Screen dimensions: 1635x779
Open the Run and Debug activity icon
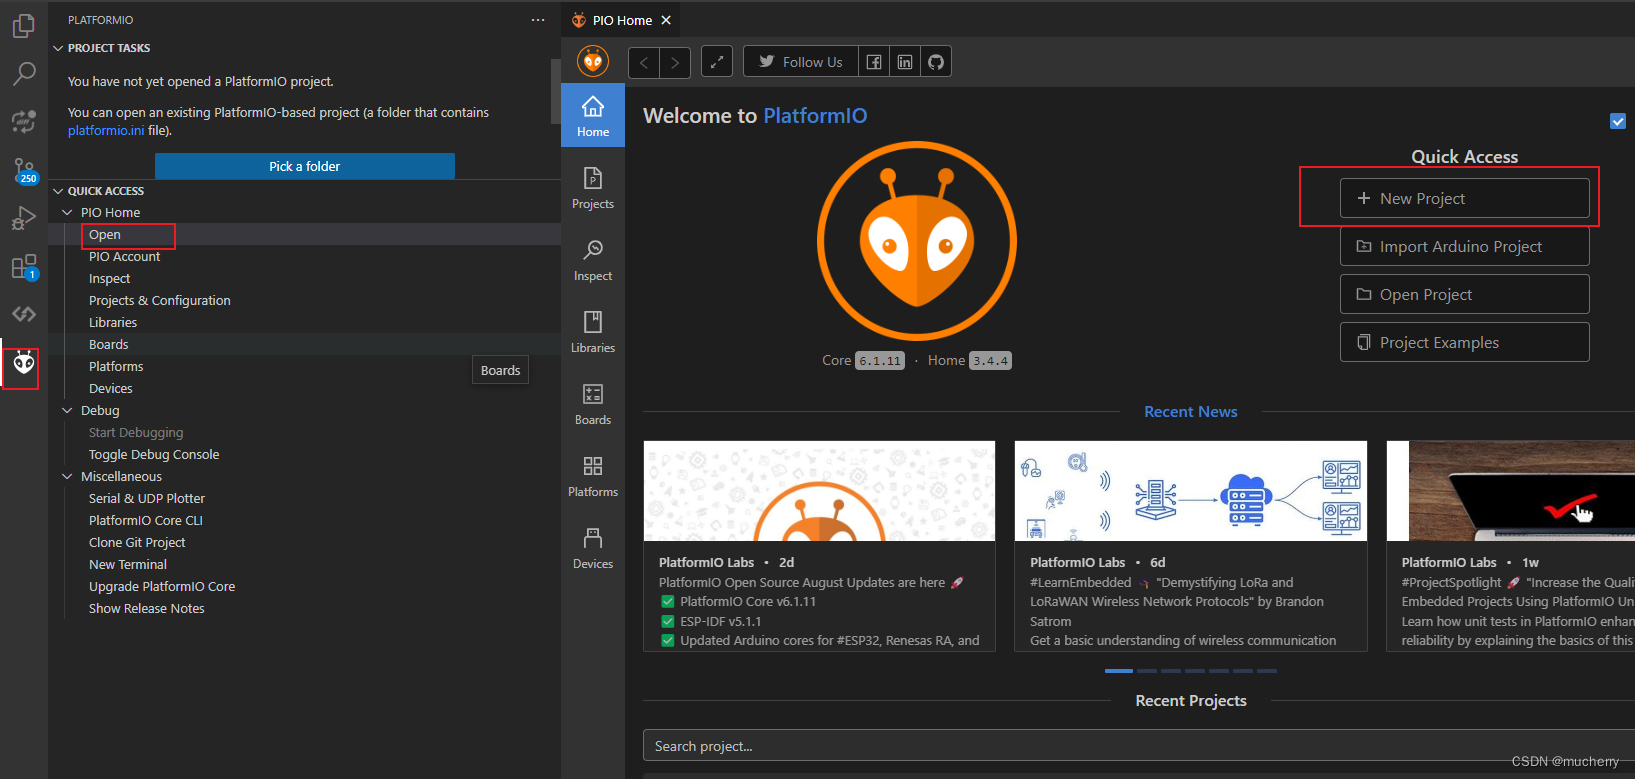(x=24, y=218)
